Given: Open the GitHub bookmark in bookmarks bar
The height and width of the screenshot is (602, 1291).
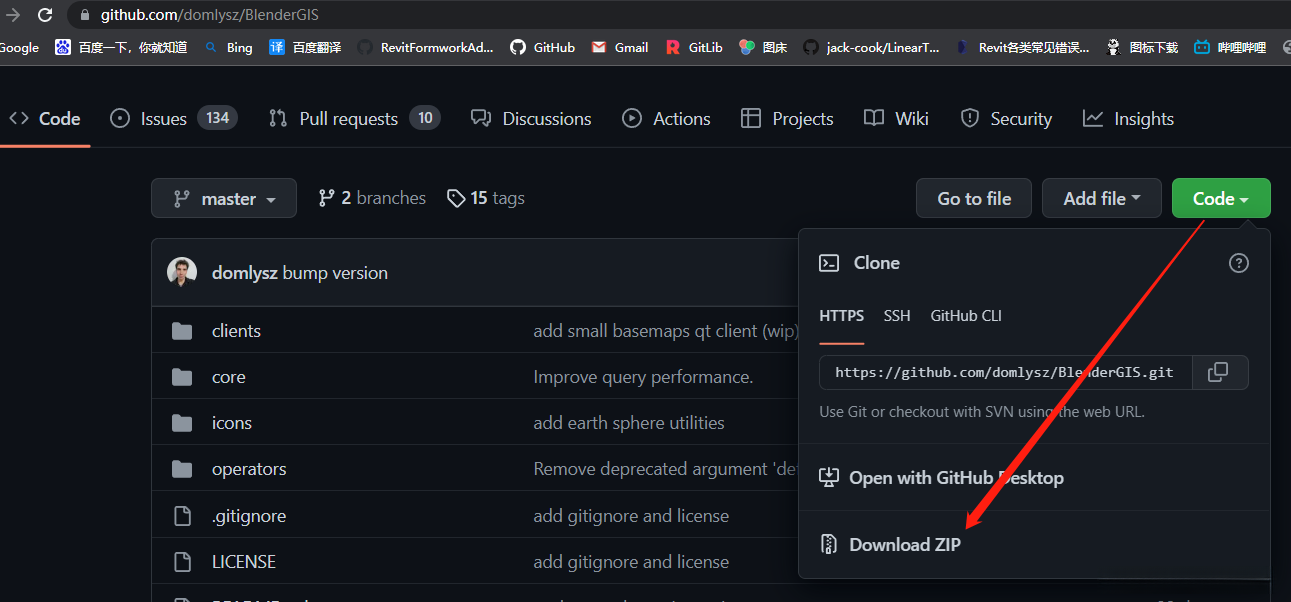Looking at the screenshot, I should click(542, 47).
